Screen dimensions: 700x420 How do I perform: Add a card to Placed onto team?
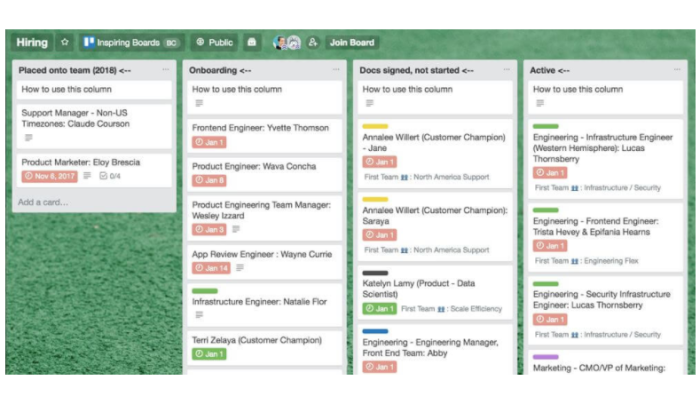[43, 202]
